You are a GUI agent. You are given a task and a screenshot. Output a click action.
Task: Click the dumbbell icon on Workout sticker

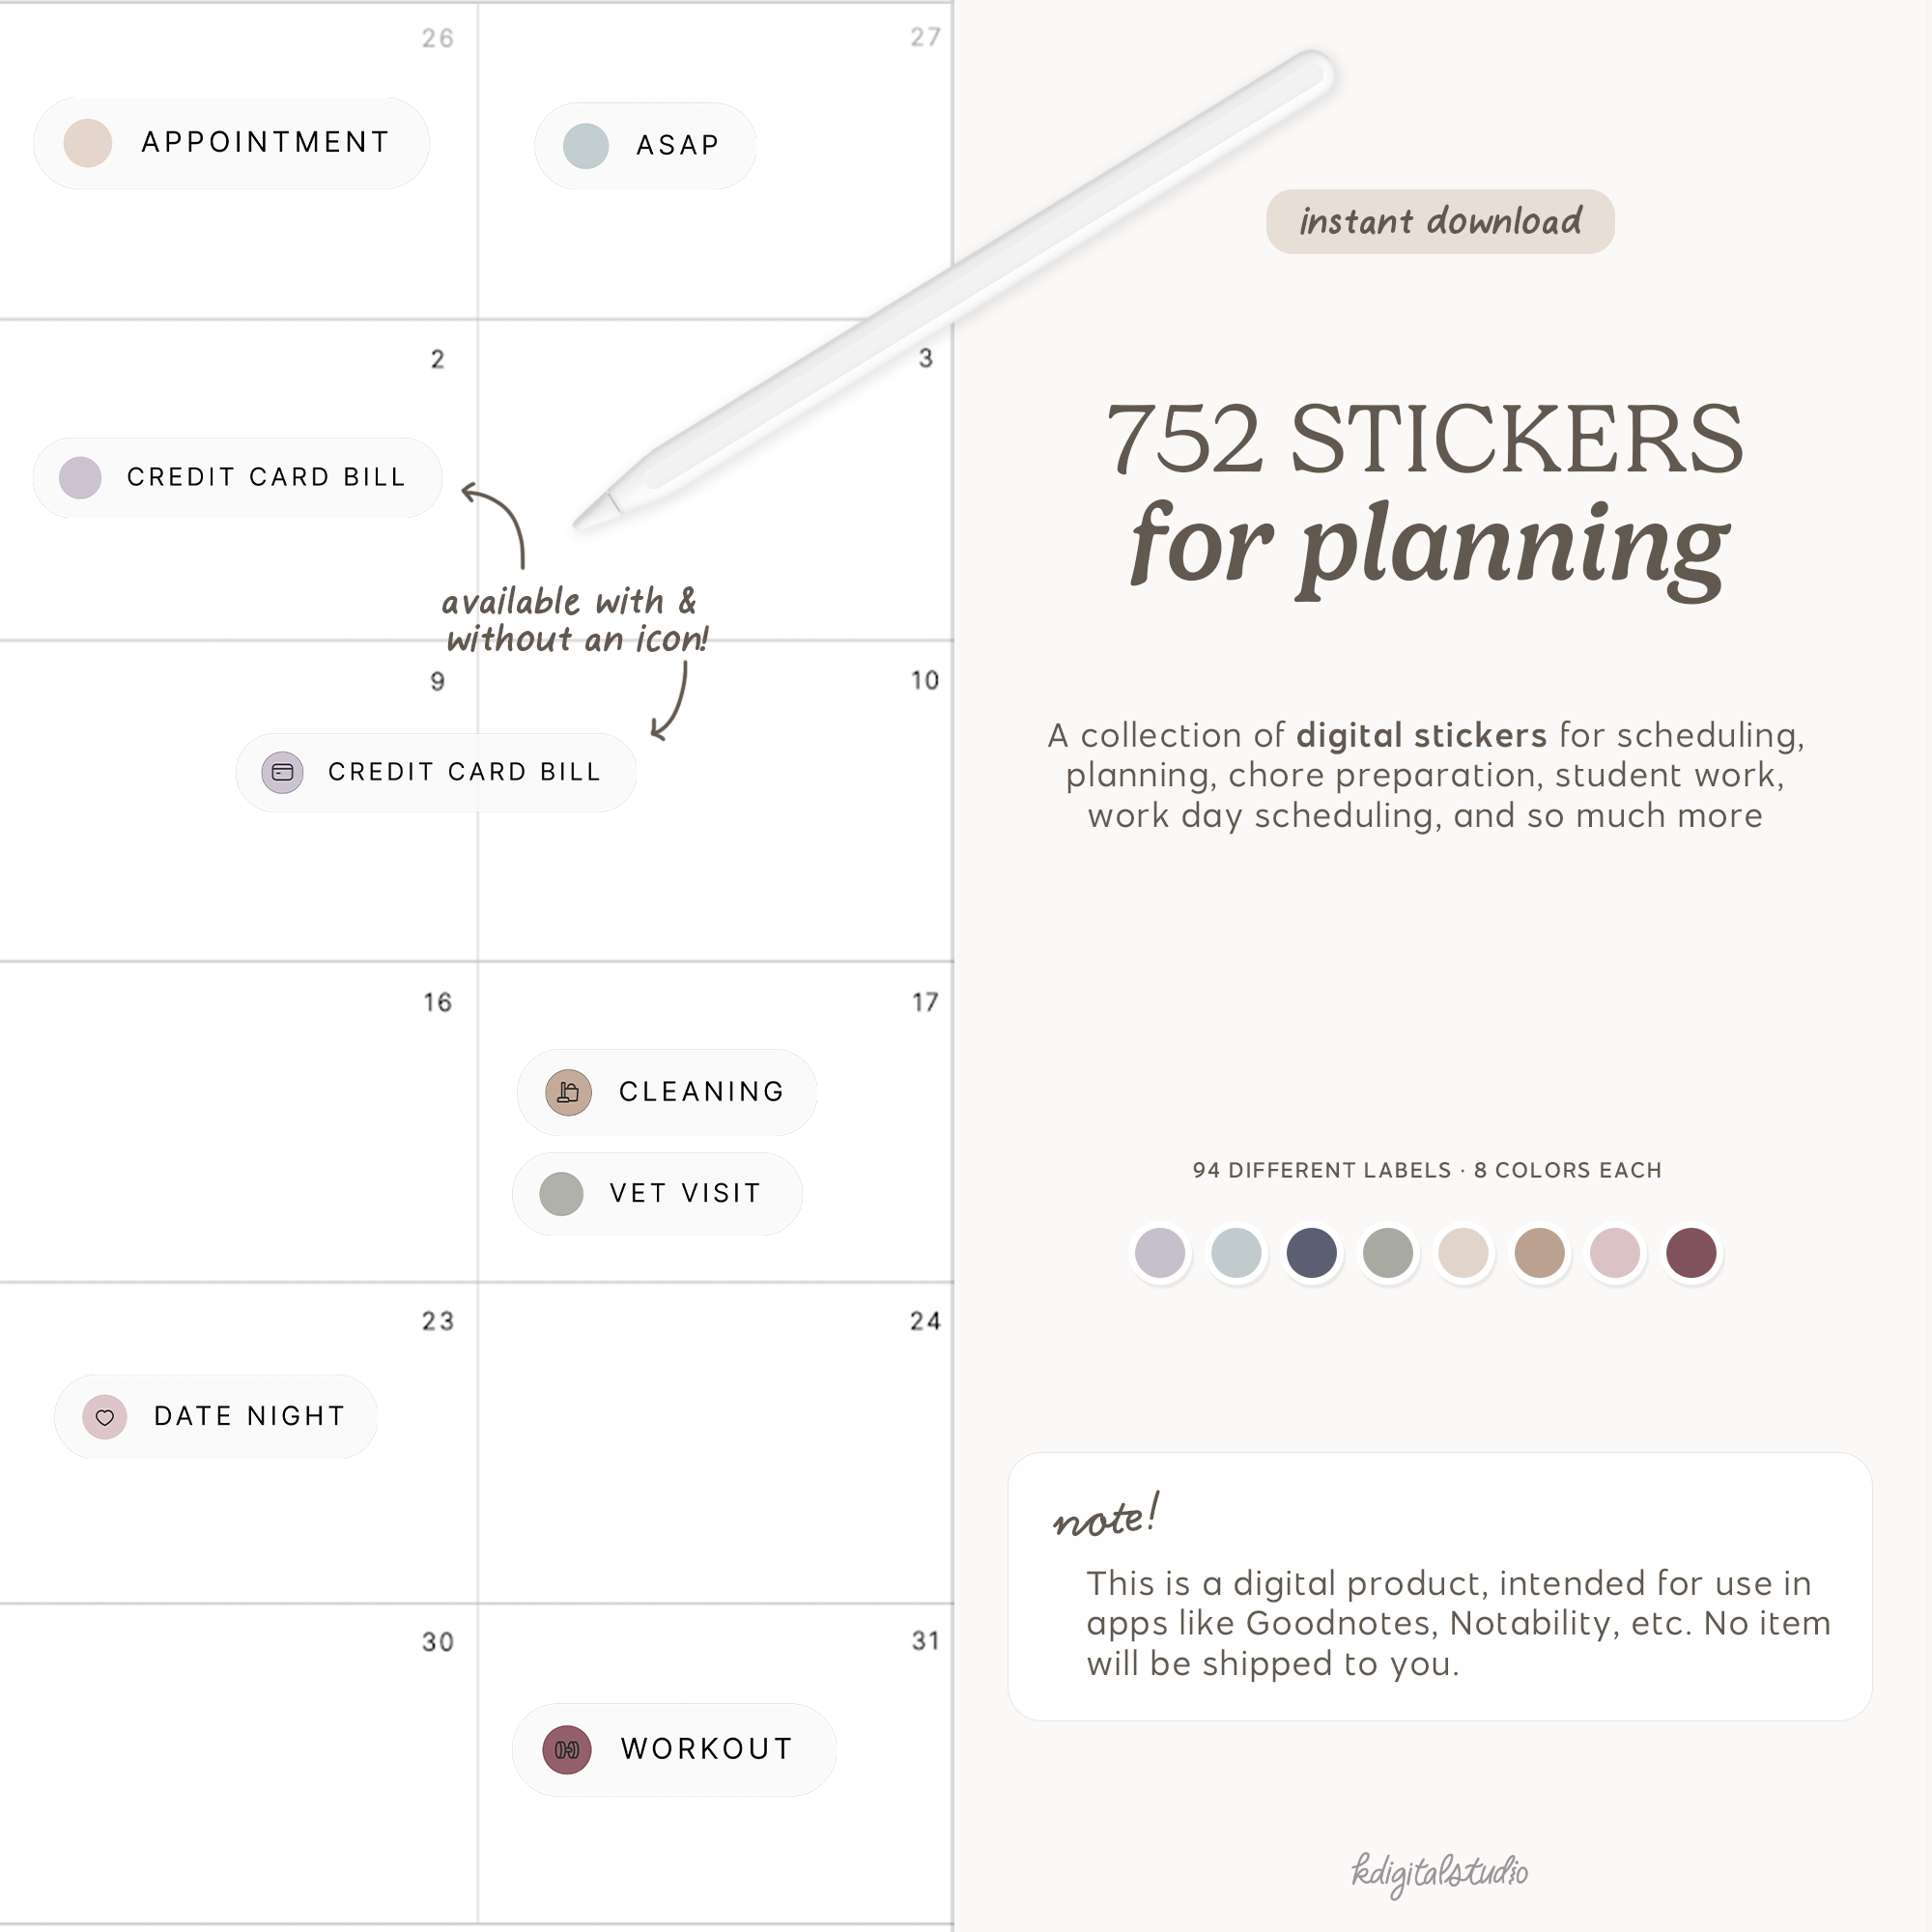tap(567, 1750)
